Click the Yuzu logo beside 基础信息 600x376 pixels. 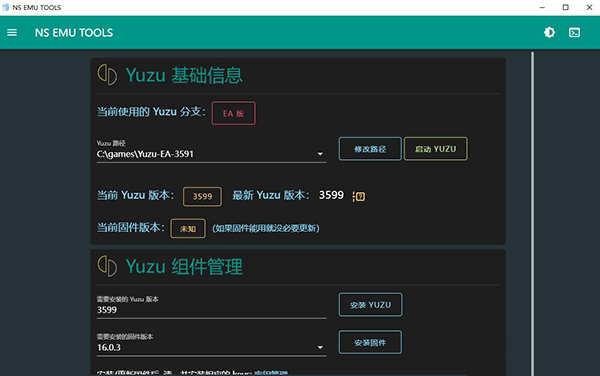(x=107, y=75)
